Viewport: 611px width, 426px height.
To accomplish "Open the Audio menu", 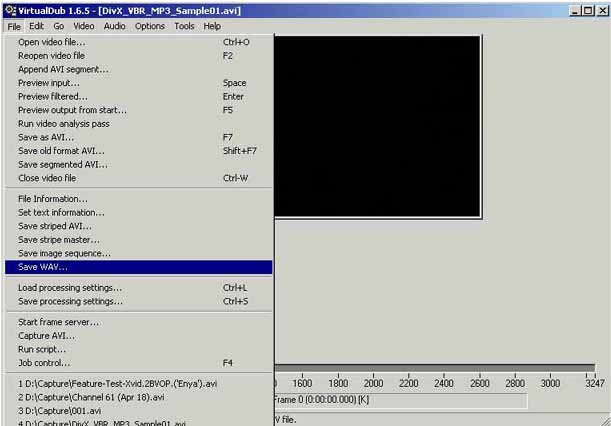I will click(115, 26).
